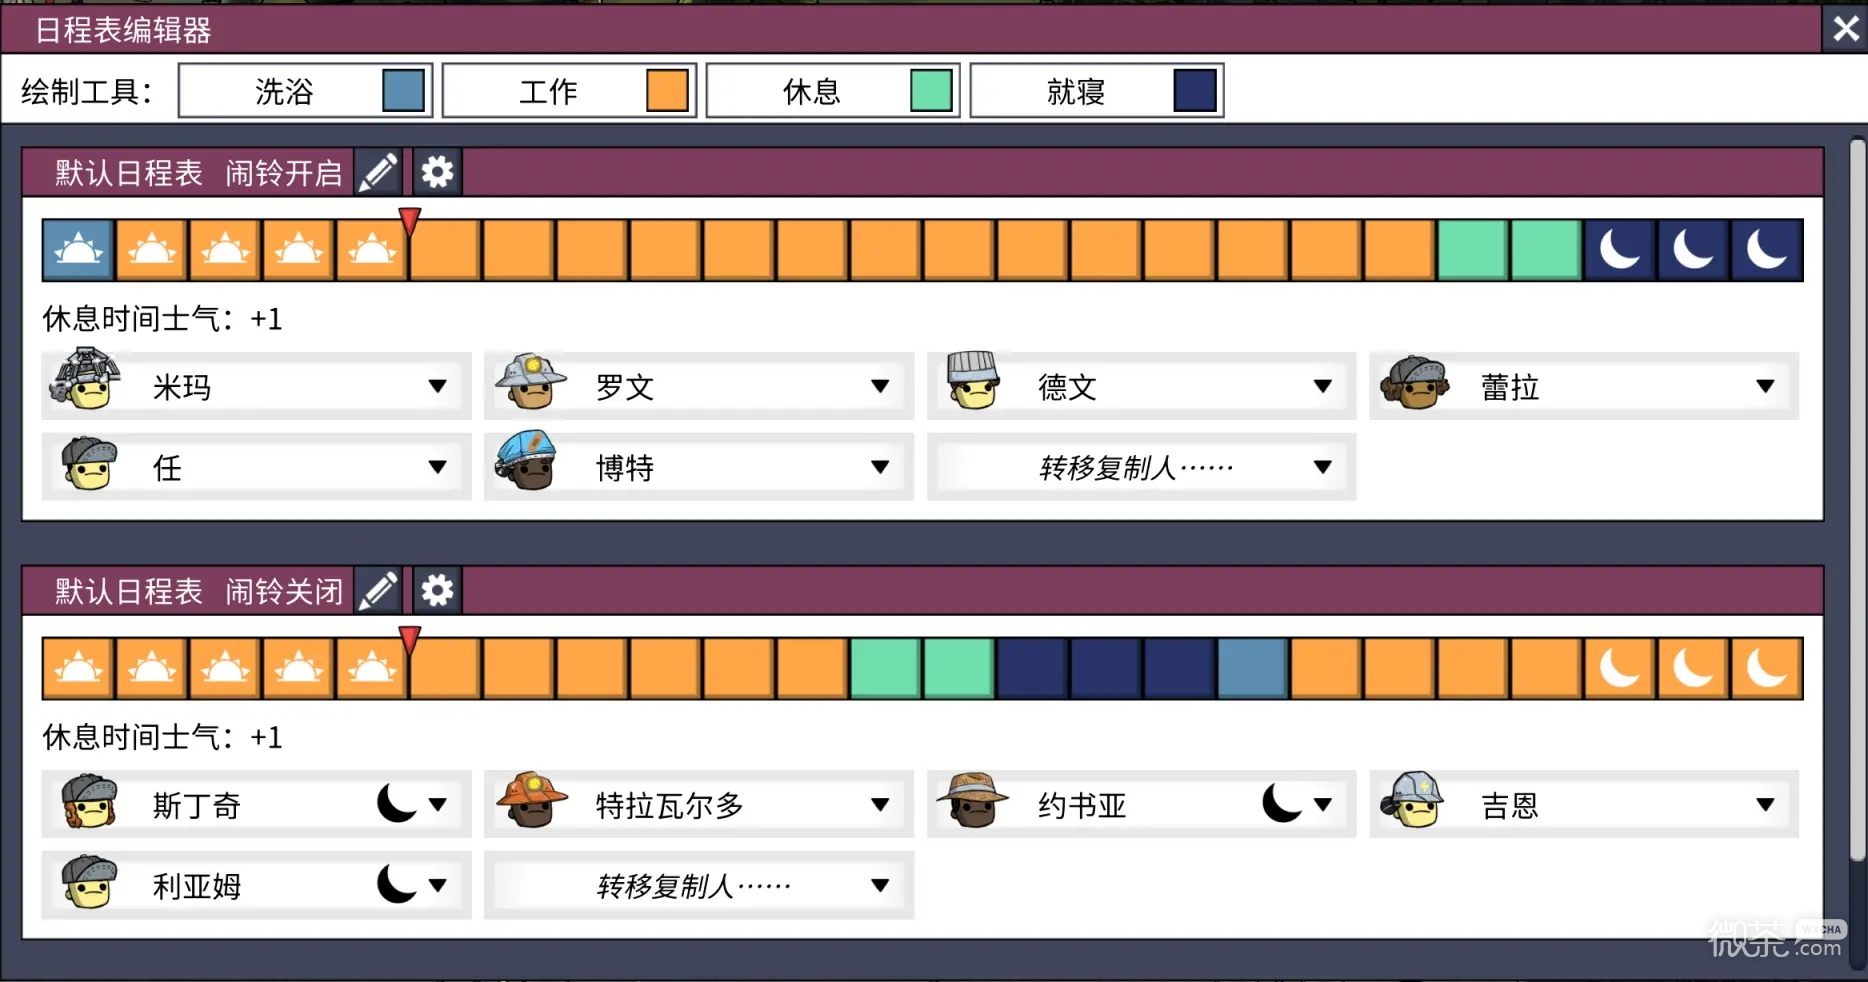Click the pencil rename icon for 闹铃开启 schedule
Screen dimensions: 1868x982
(378, 173)
